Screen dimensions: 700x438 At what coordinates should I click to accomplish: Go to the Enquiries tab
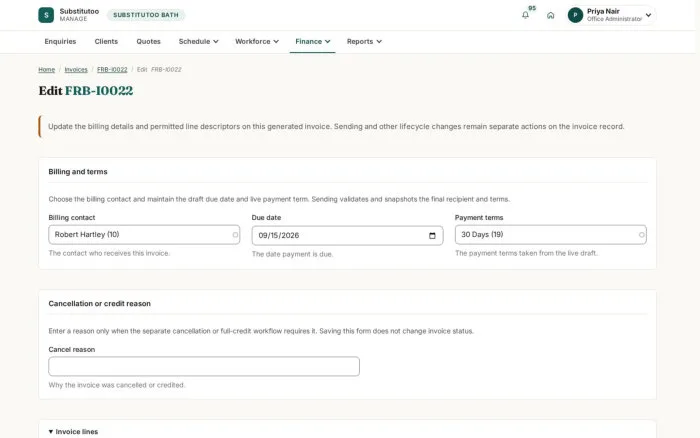60,41
